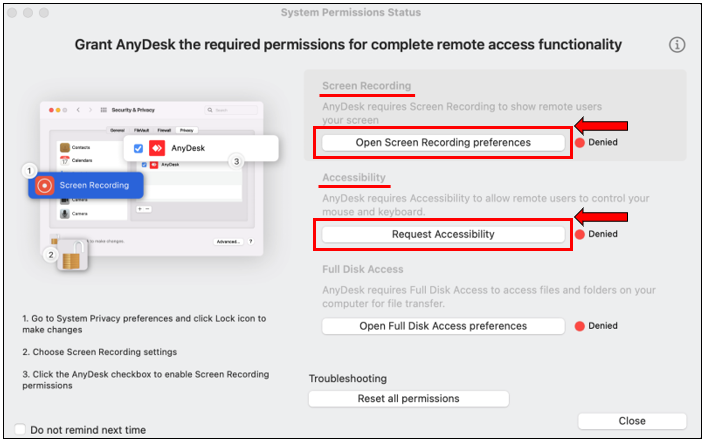The width and height of the screenshot is (705, 442).
Task: Reset all permissions under Troubleshooting
Action: pyautogui.click(x=408, y=399)
